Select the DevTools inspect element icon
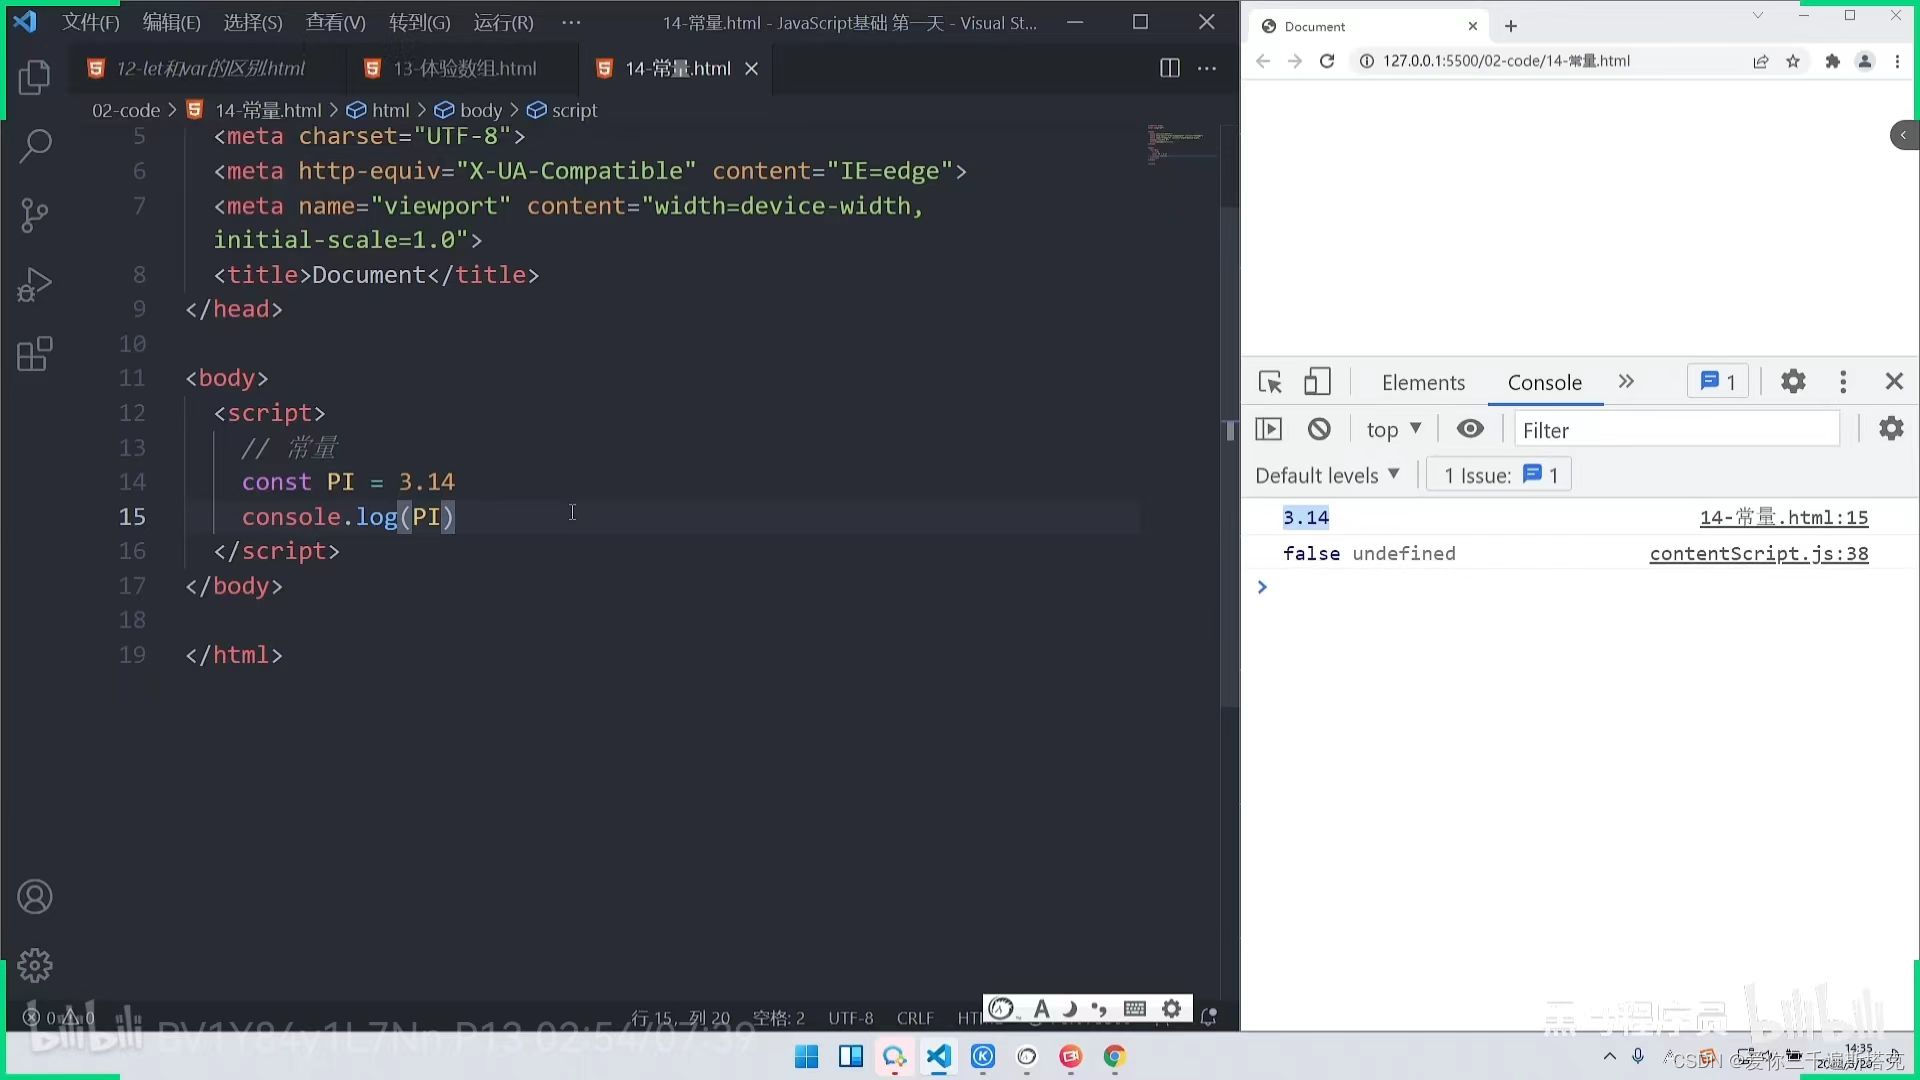This screenshot has width=1920, height=1080. point(1270,382)
